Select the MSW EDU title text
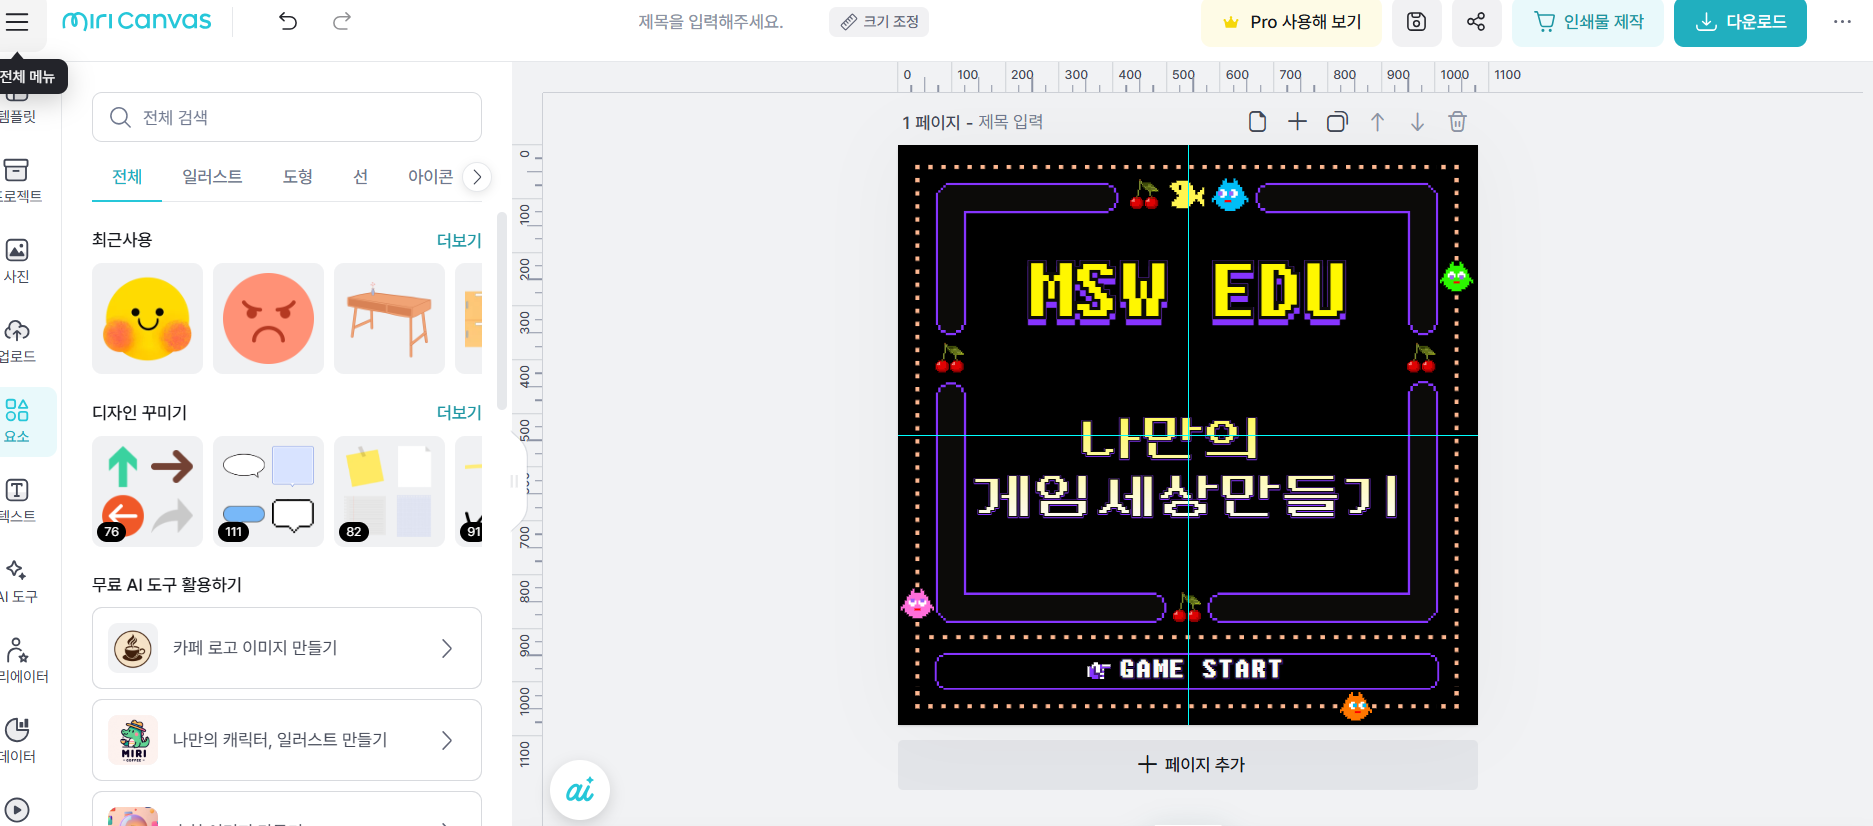1873x826 pixels. (1187, 292)
